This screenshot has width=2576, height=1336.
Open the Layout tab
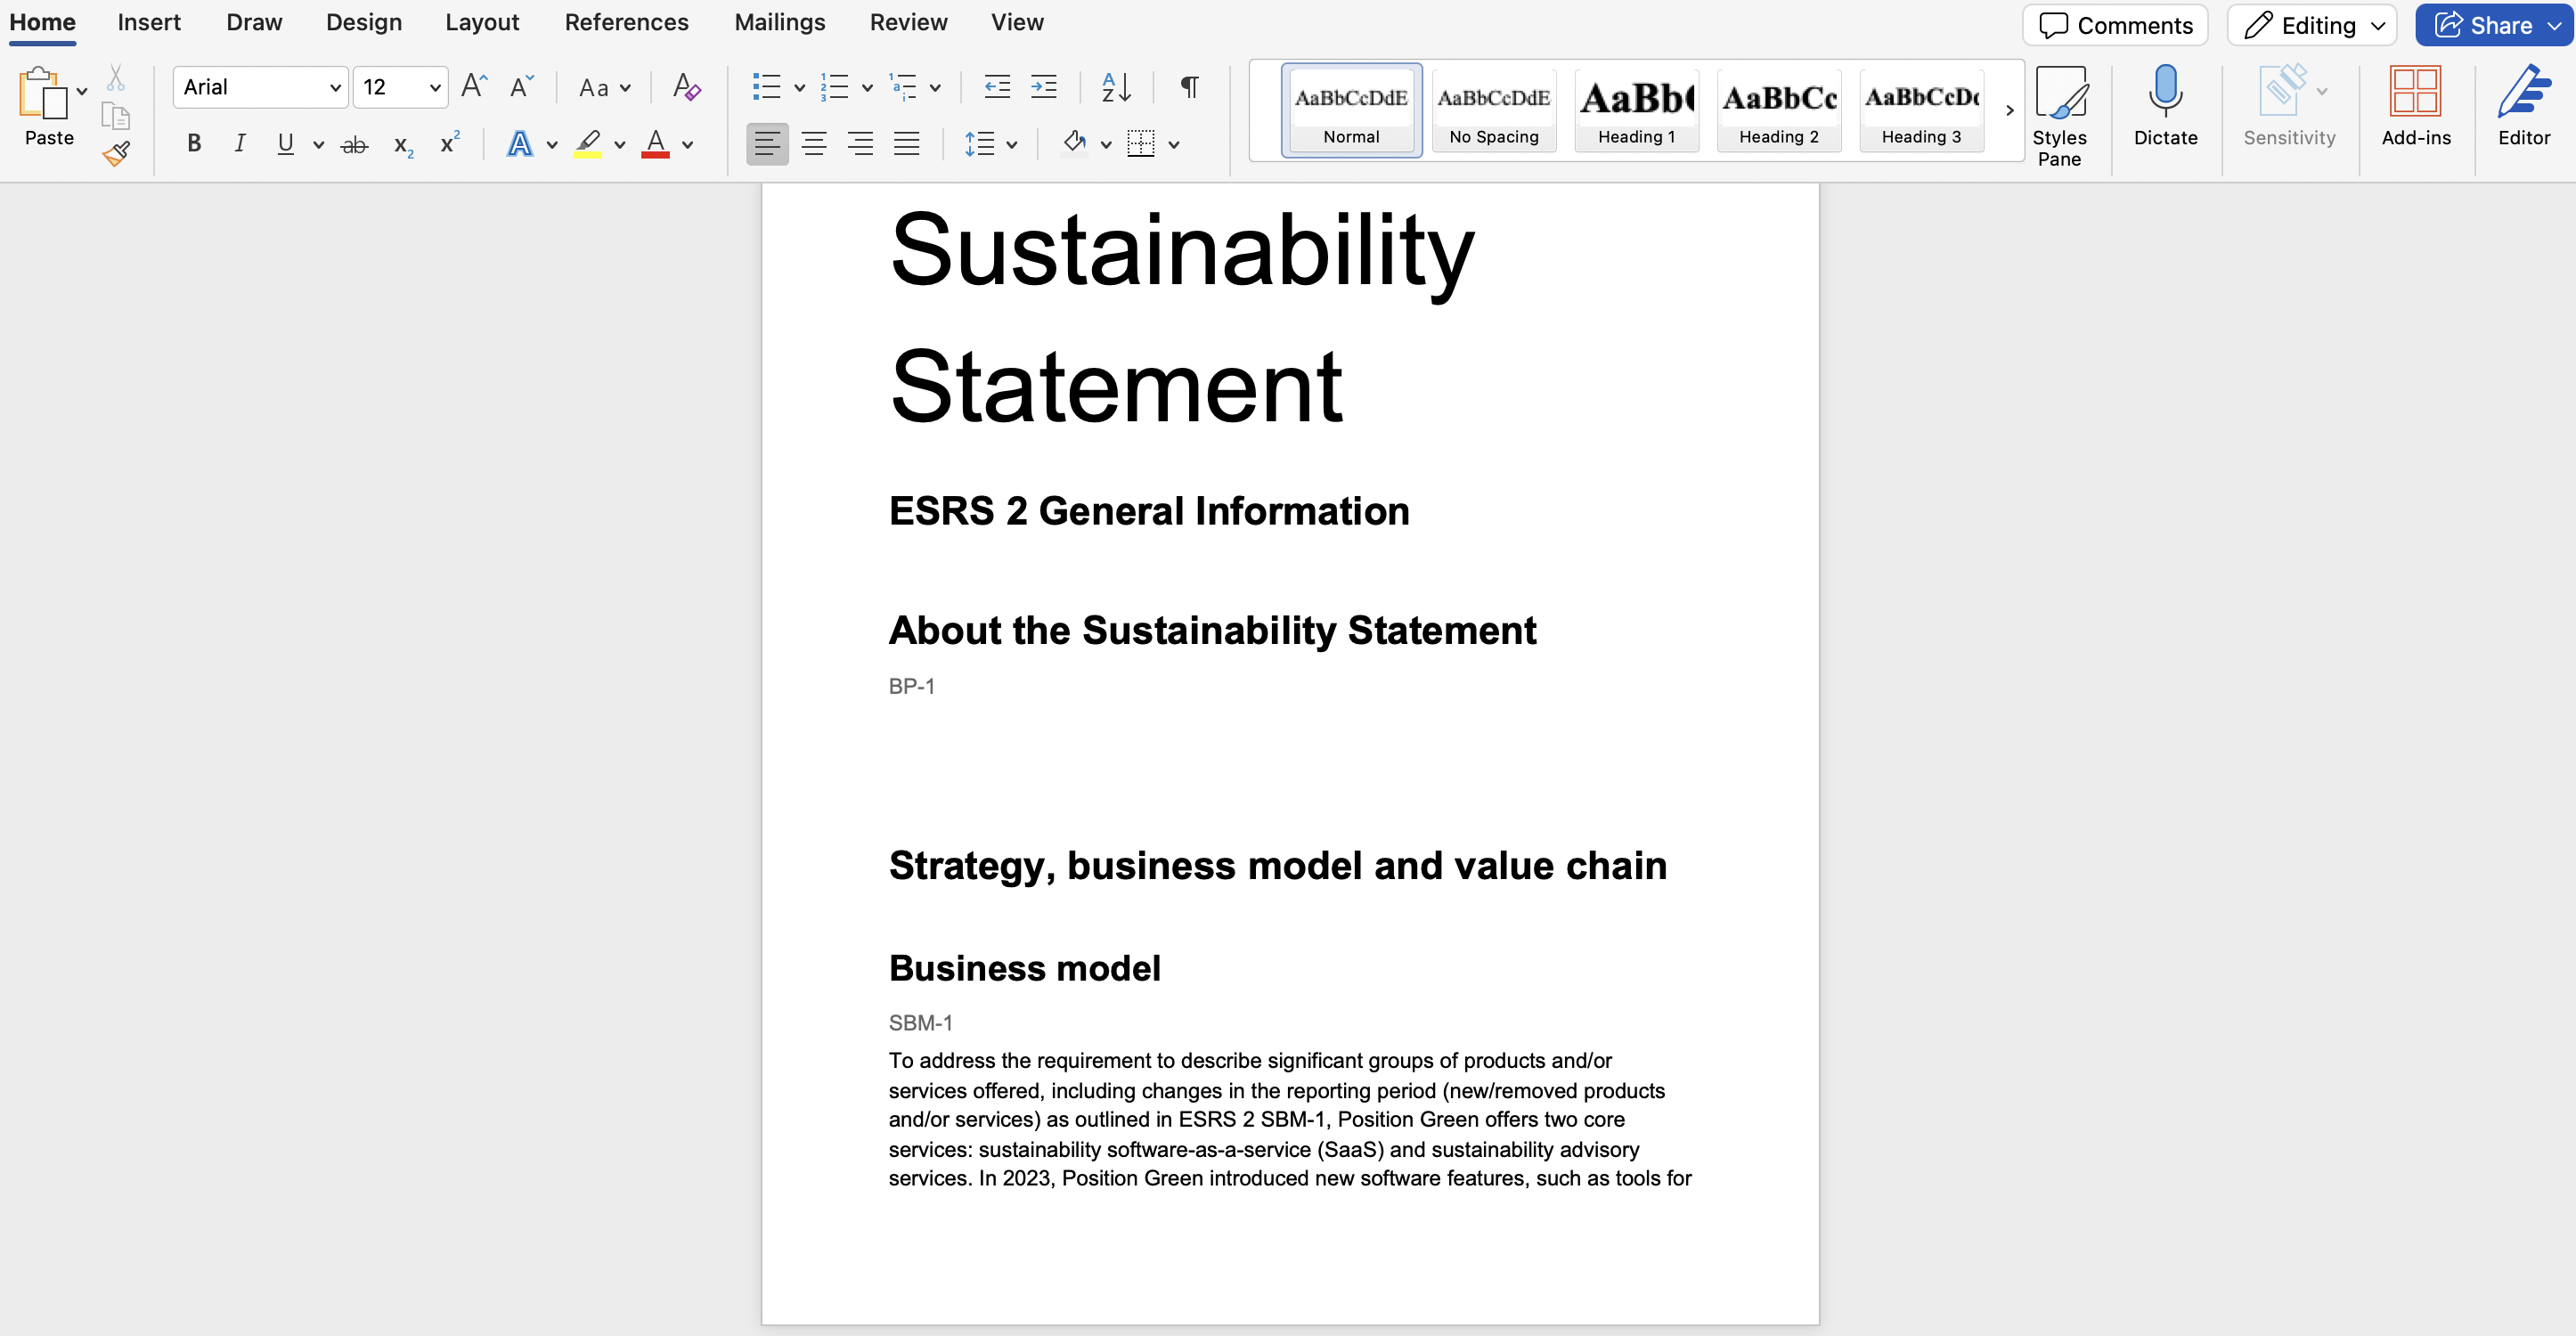(x=482, y=22)
